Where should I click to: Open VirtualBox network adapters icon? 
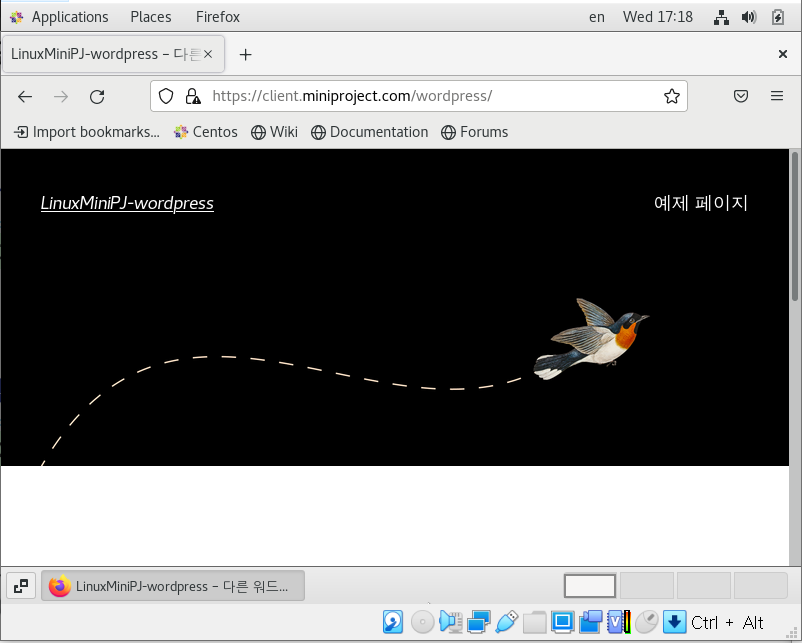(479, 622)
